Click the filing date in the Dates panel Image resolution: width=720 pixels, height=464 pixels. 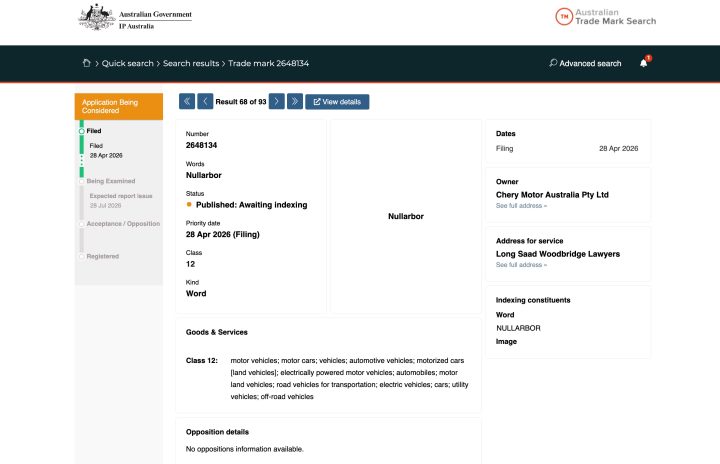click(619, 148)
